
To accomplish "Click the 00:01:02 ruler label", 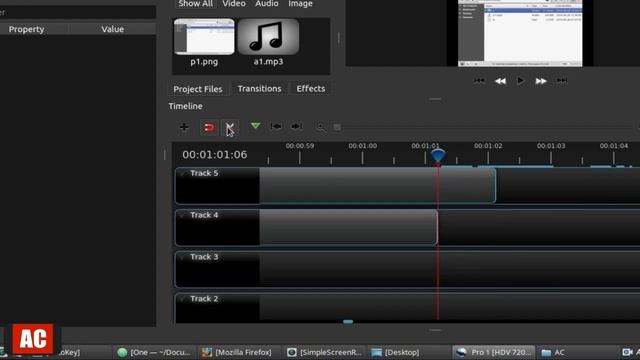I will coord(488,146).
